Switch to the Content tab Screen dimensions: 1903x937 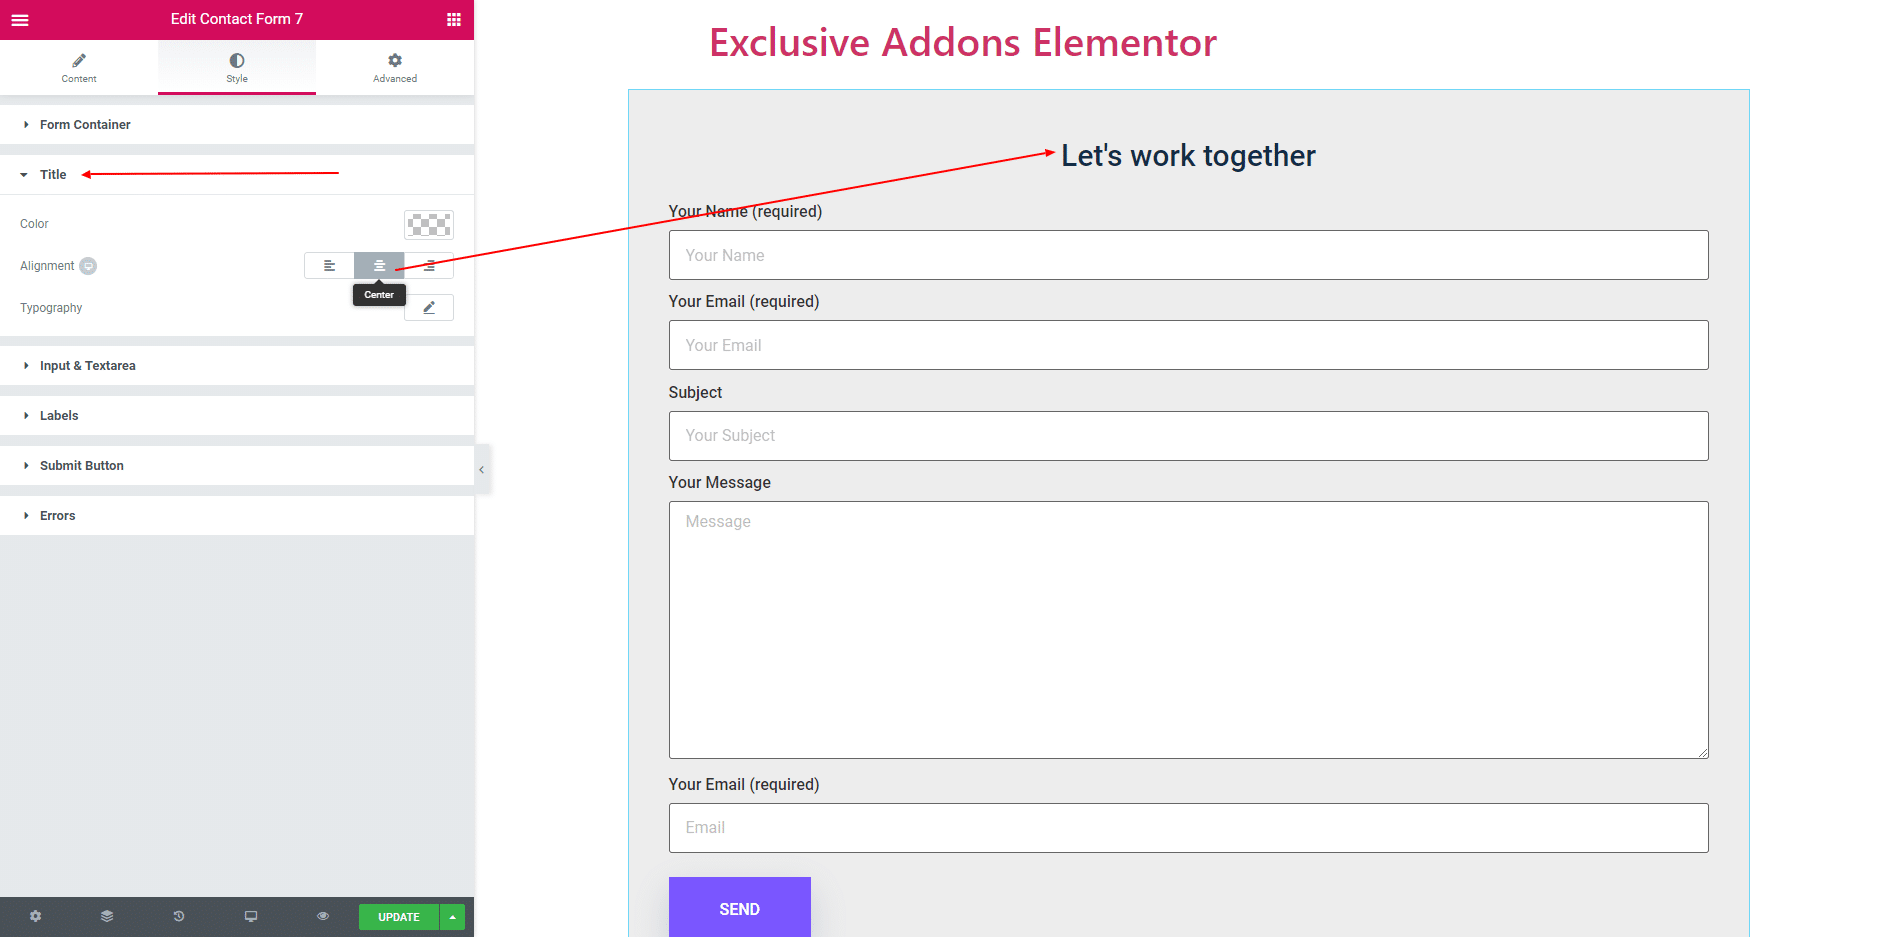coord(79,68)
